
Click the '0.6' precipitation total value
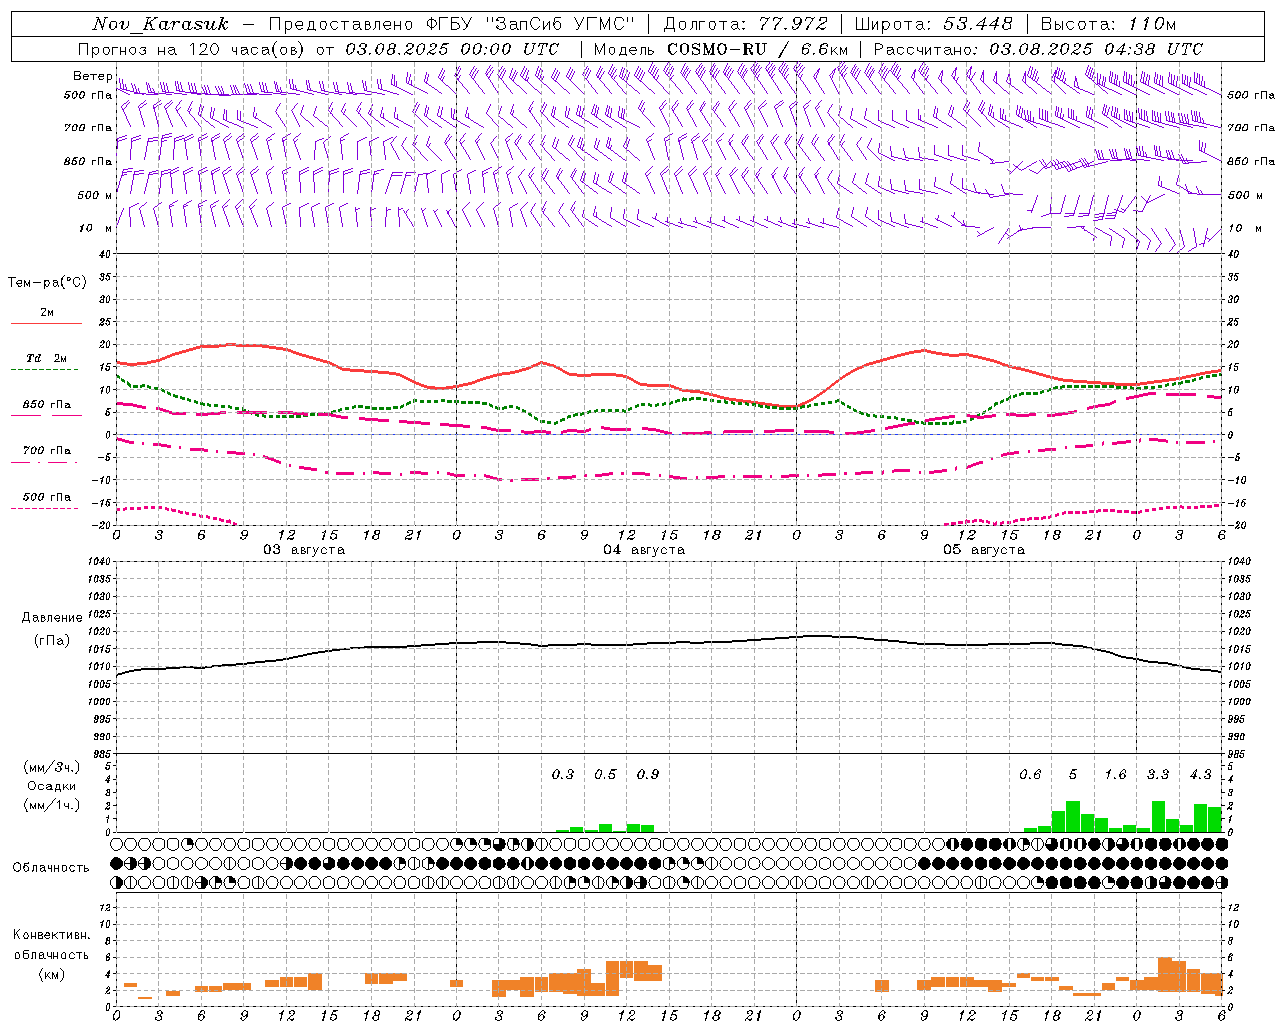pyautogui.click(x=1030, y=774)
